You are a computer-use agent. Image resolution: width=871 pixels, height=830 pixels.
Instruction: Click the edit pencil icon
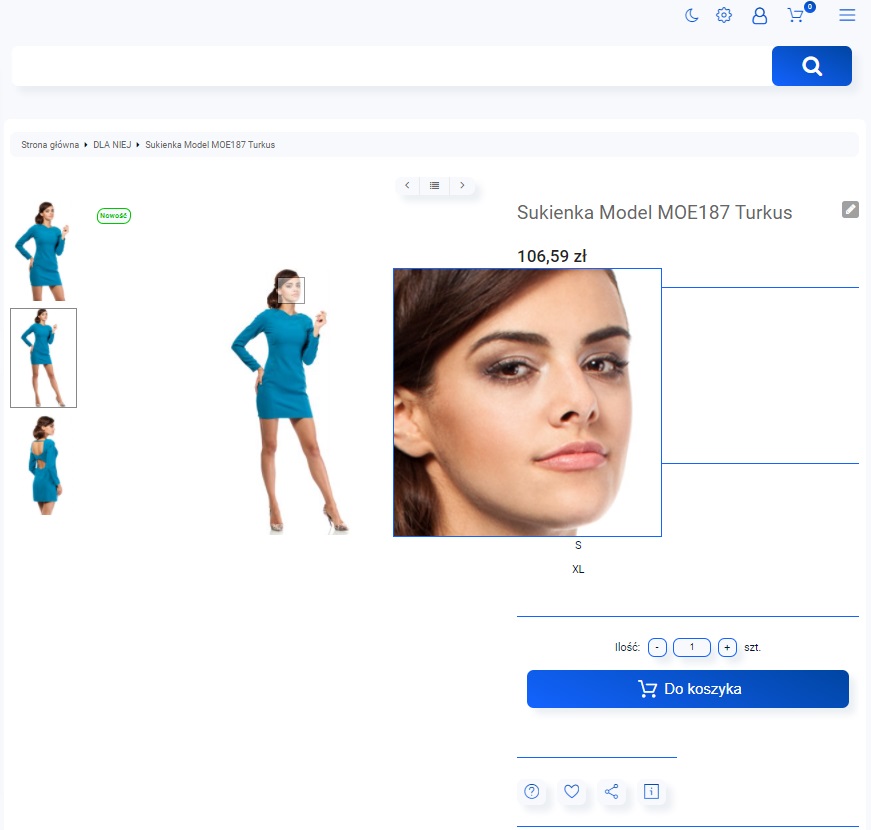tap(850, 209)
